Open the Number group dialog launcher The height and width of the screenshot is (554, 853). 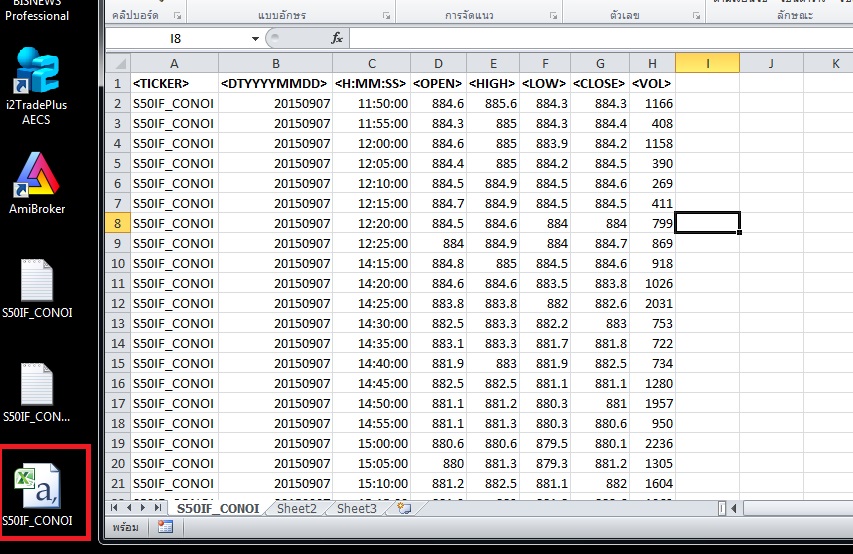point(696,16)
